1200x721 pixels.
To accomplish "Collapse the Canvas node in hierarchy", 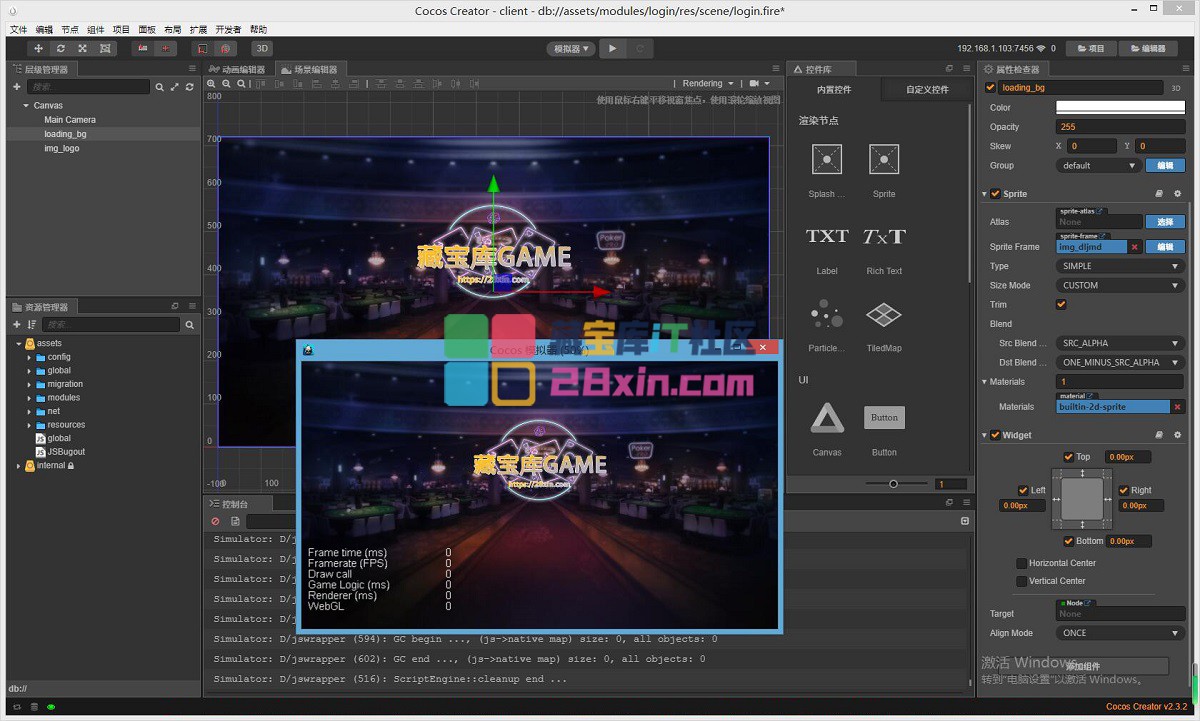I will point(25,105).
